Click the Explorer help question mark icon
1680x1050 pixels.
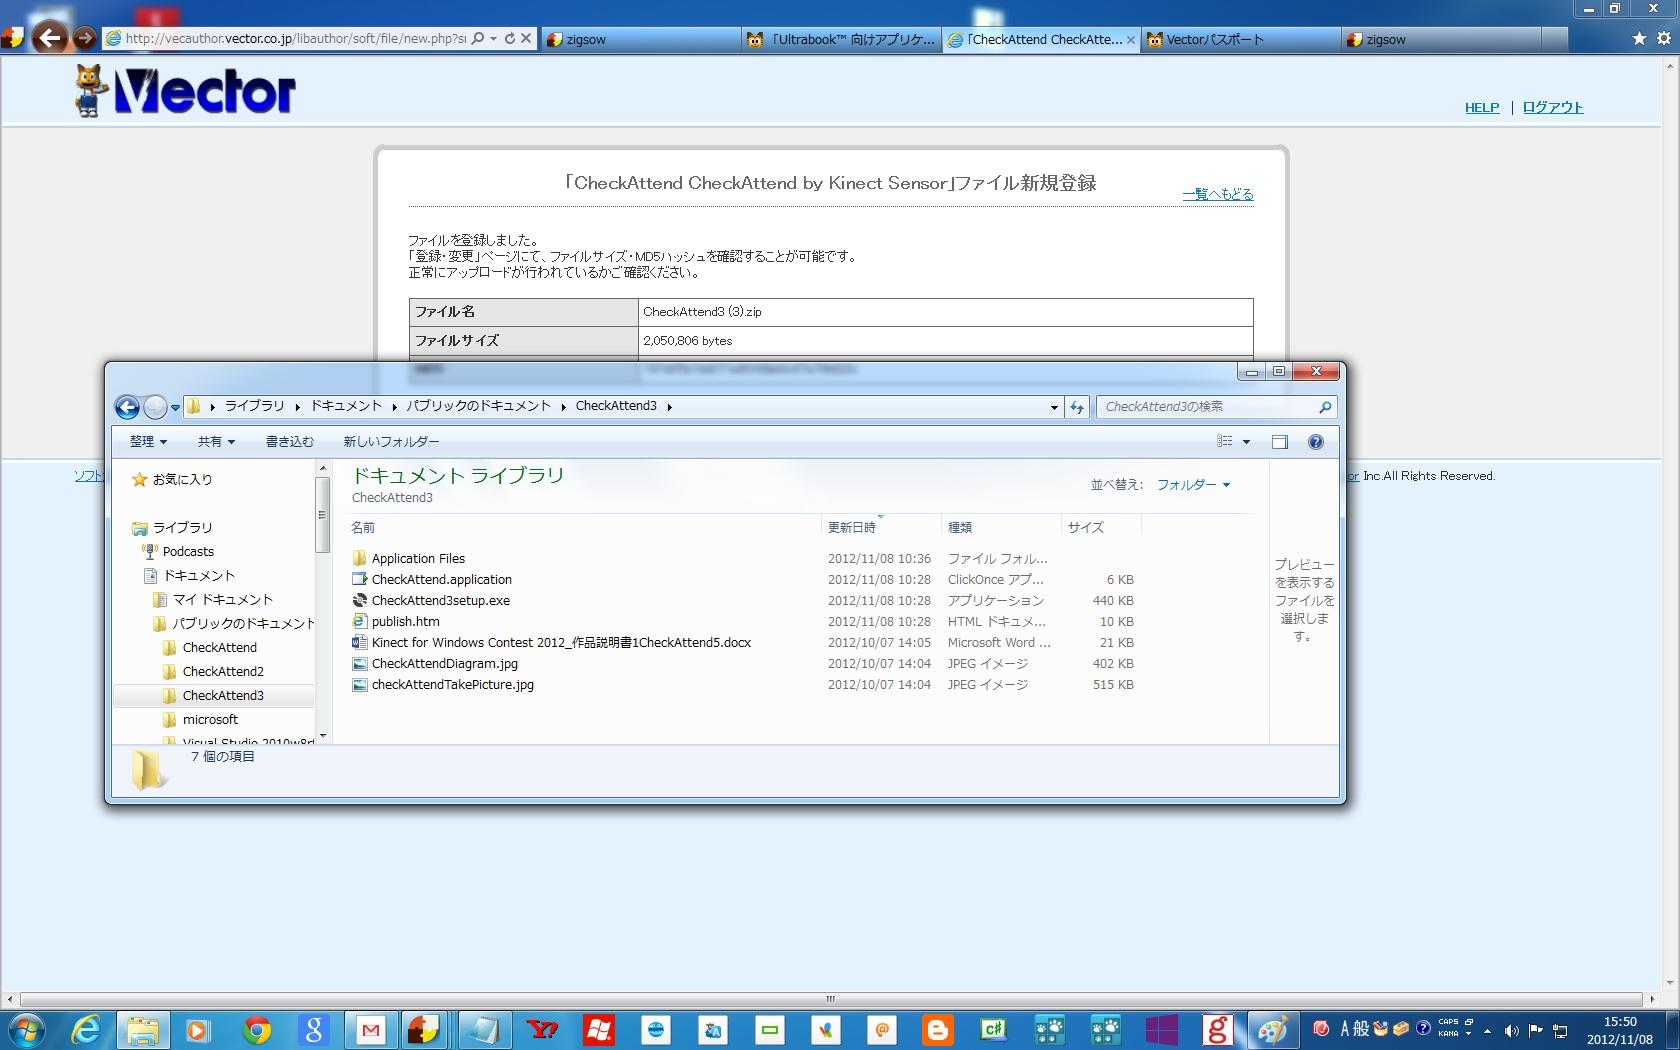point(1315,442)
